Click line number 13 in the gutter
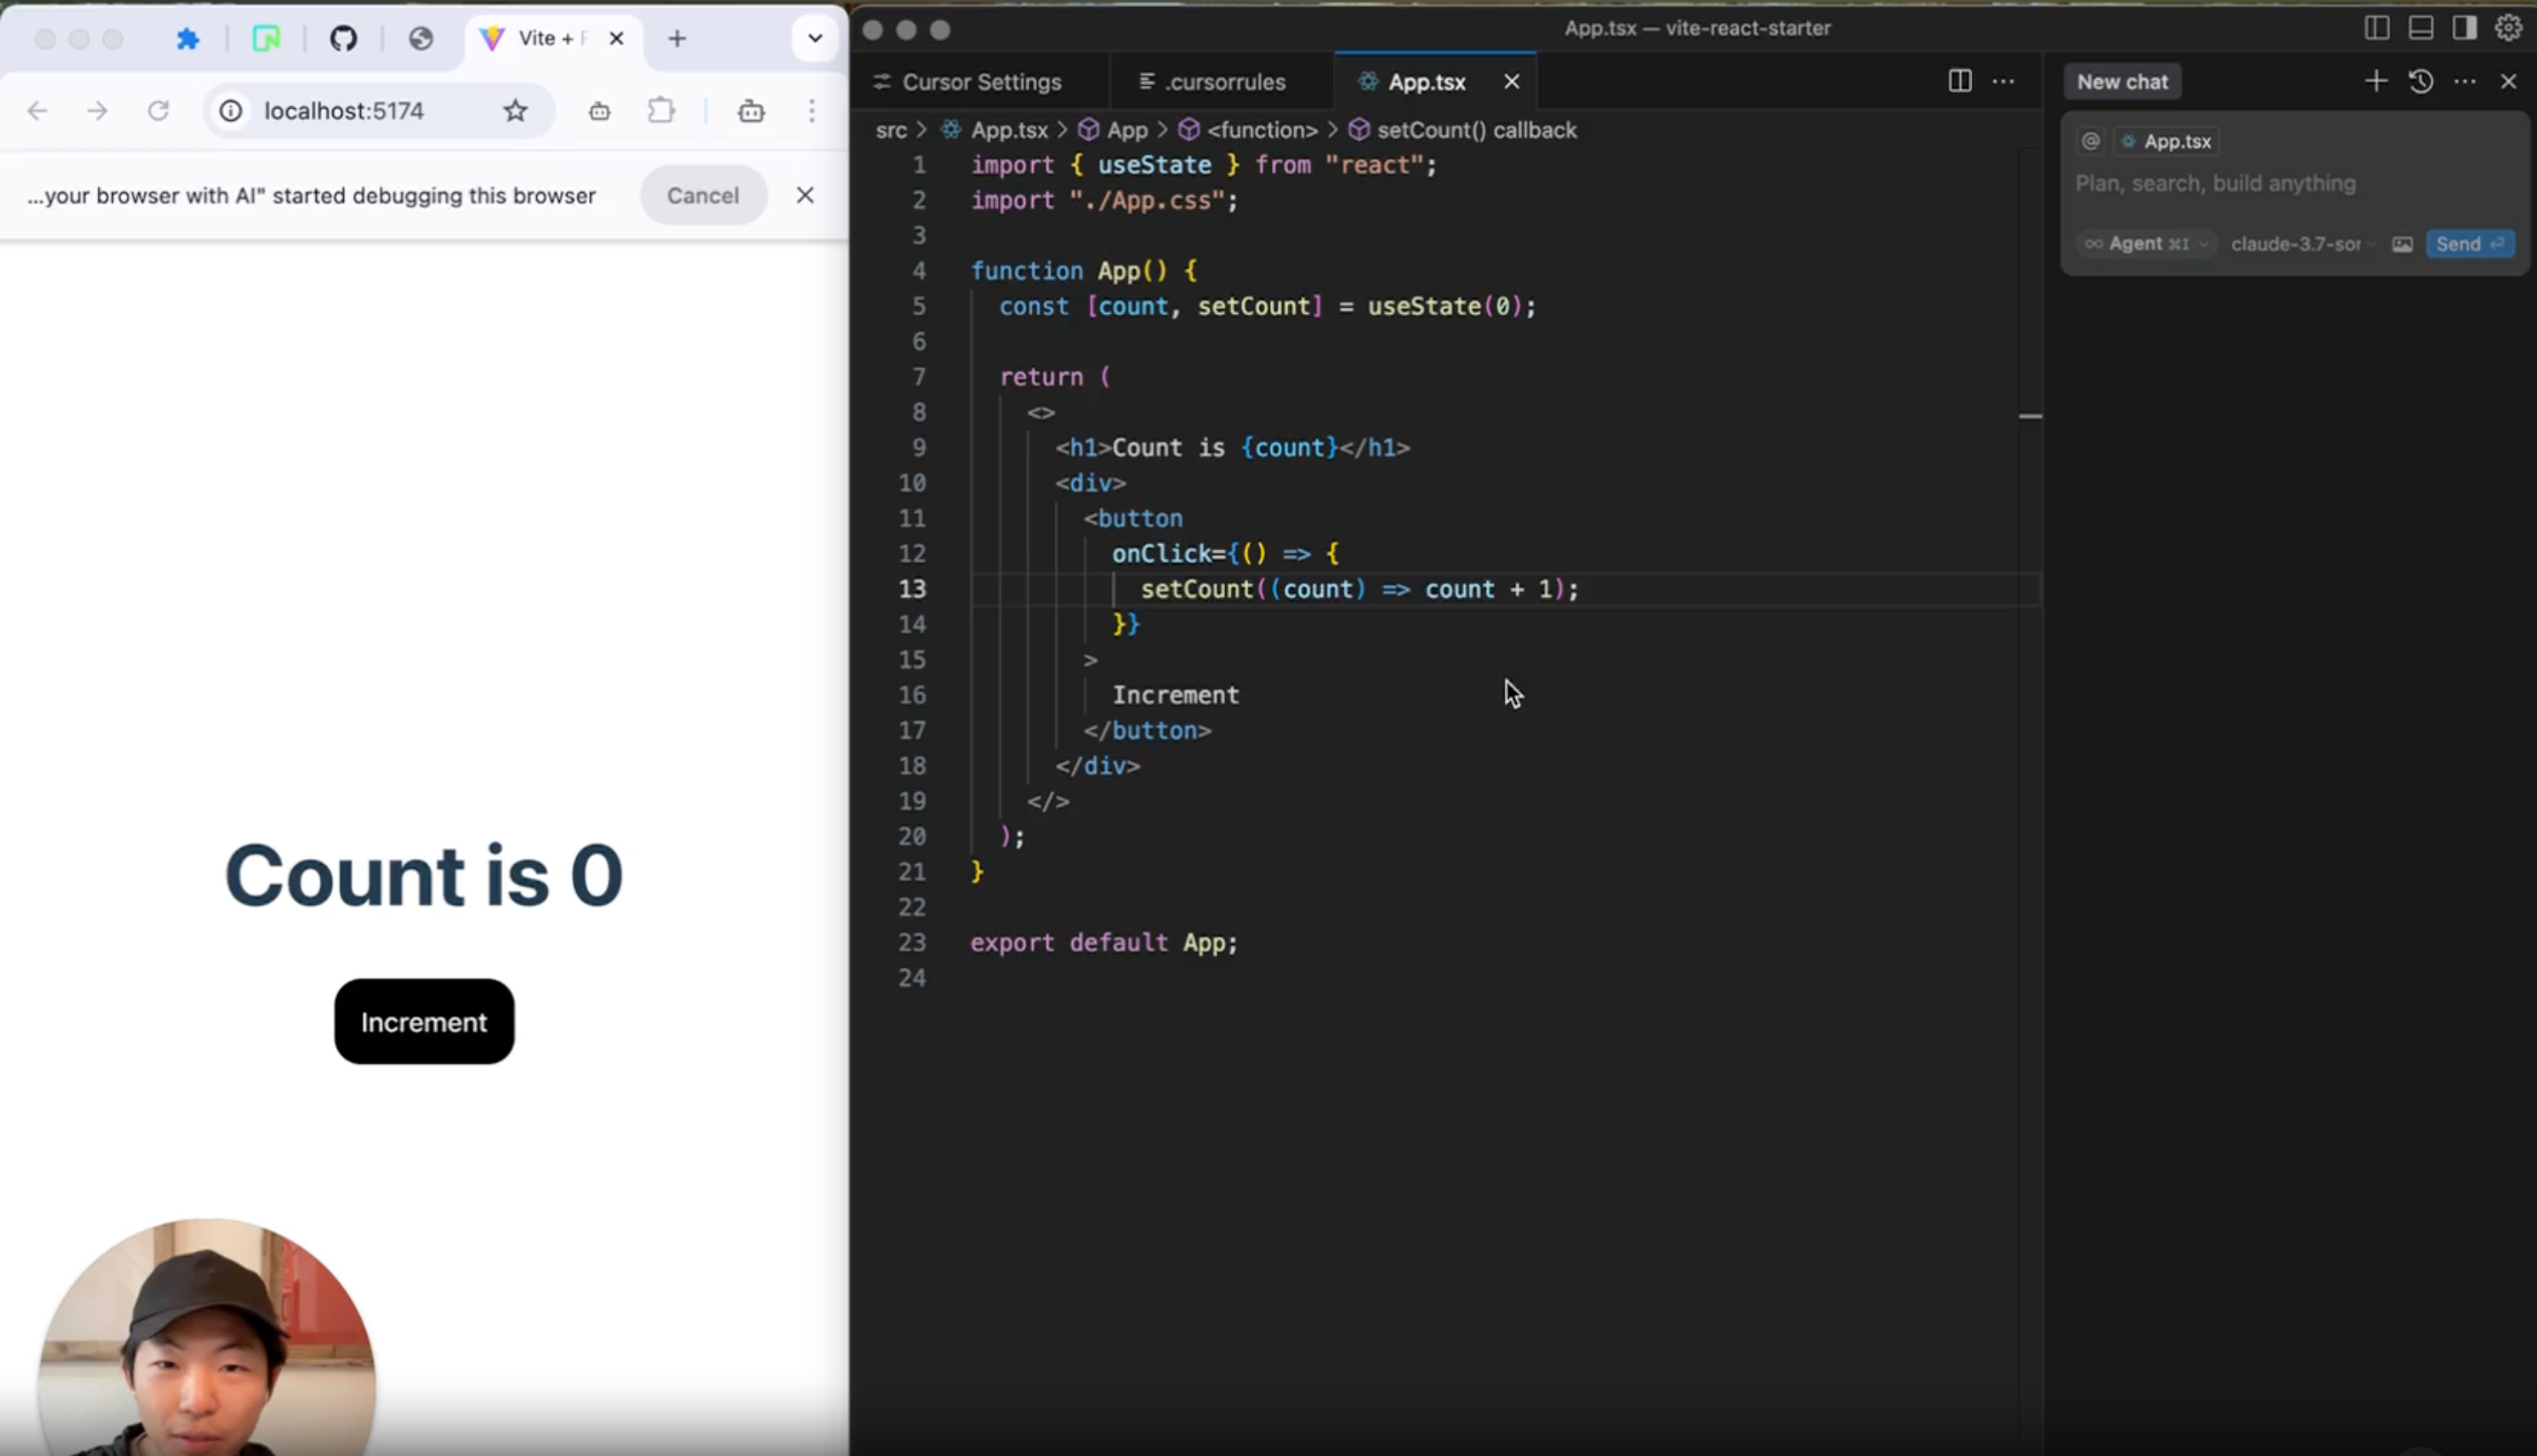Screen dimensions: 2537x1456 tap(912, 589)
